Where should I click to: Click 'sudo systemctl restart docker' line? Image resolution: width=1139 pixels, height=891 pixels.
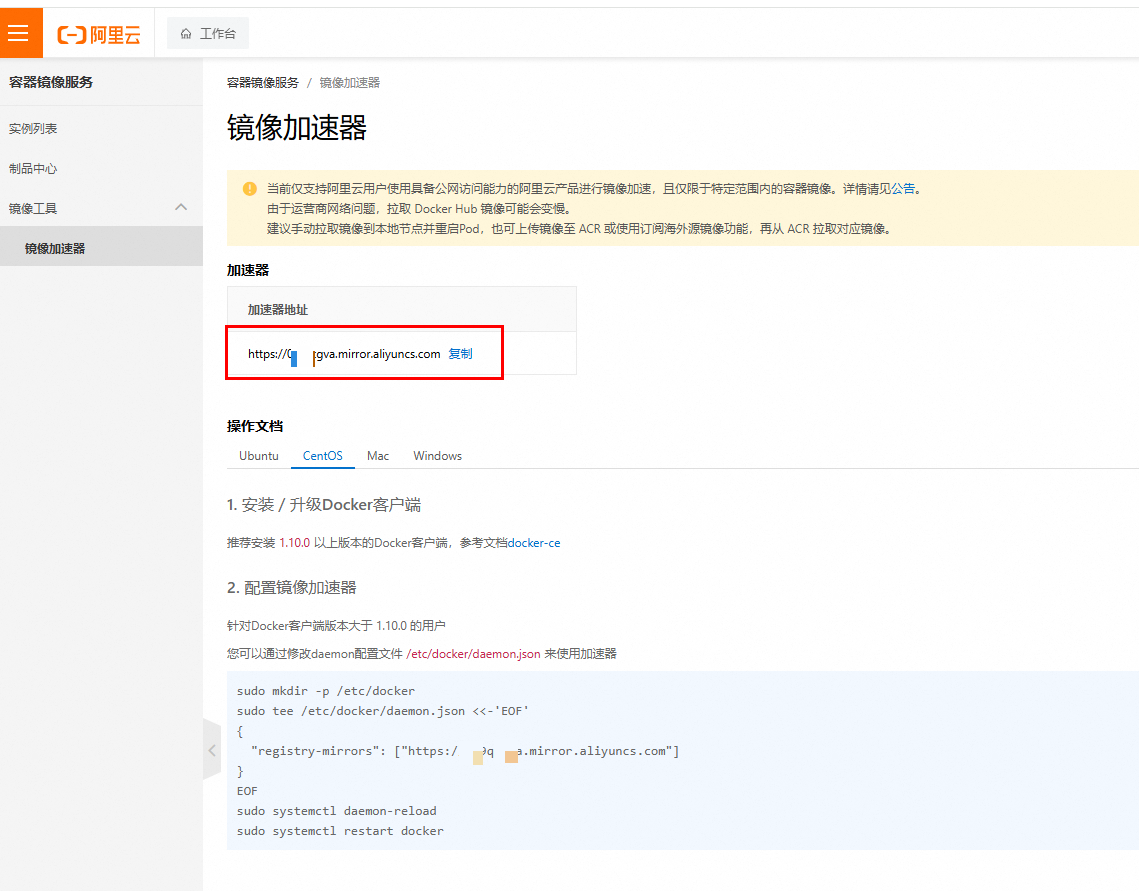(x=340, y=831)
